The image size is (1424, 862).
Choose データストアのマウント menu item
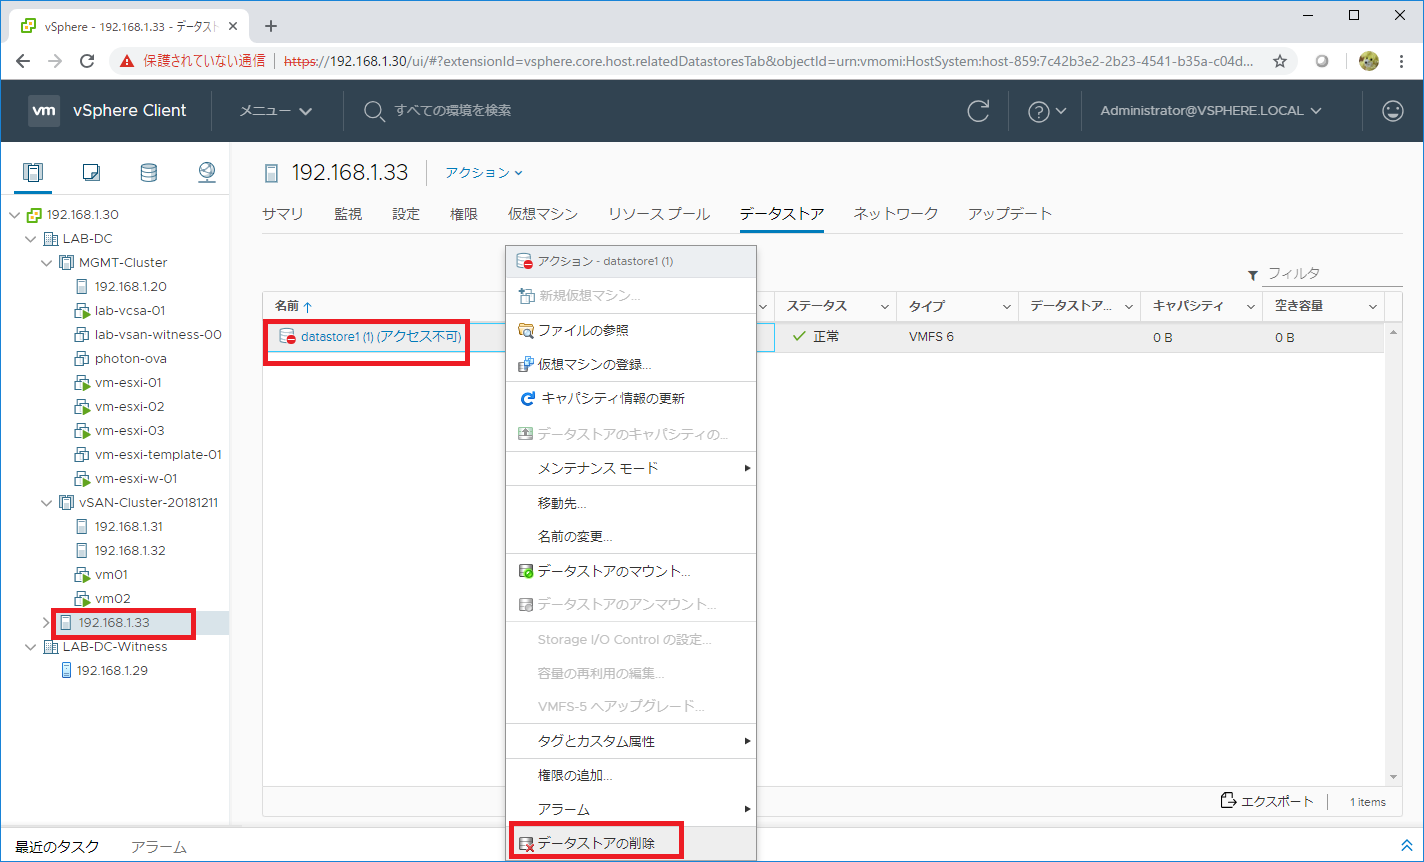pos(632,571)
